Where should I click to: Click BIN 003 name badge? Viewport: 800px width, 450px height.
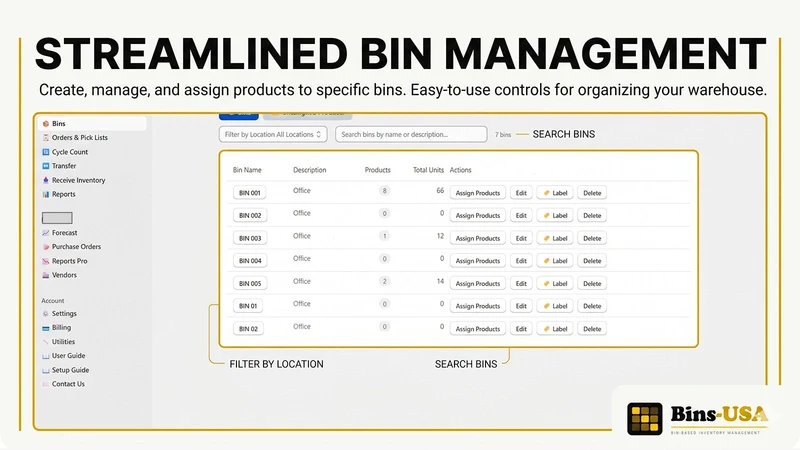click(x=250, y=238)
